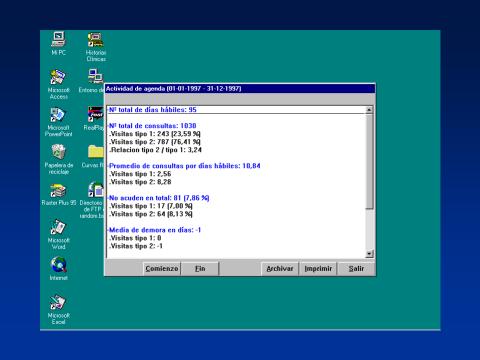Screen dimensions: 480x360
Task: Click the Archivar button
Action: pyautogui.click(x=280, y=269)
